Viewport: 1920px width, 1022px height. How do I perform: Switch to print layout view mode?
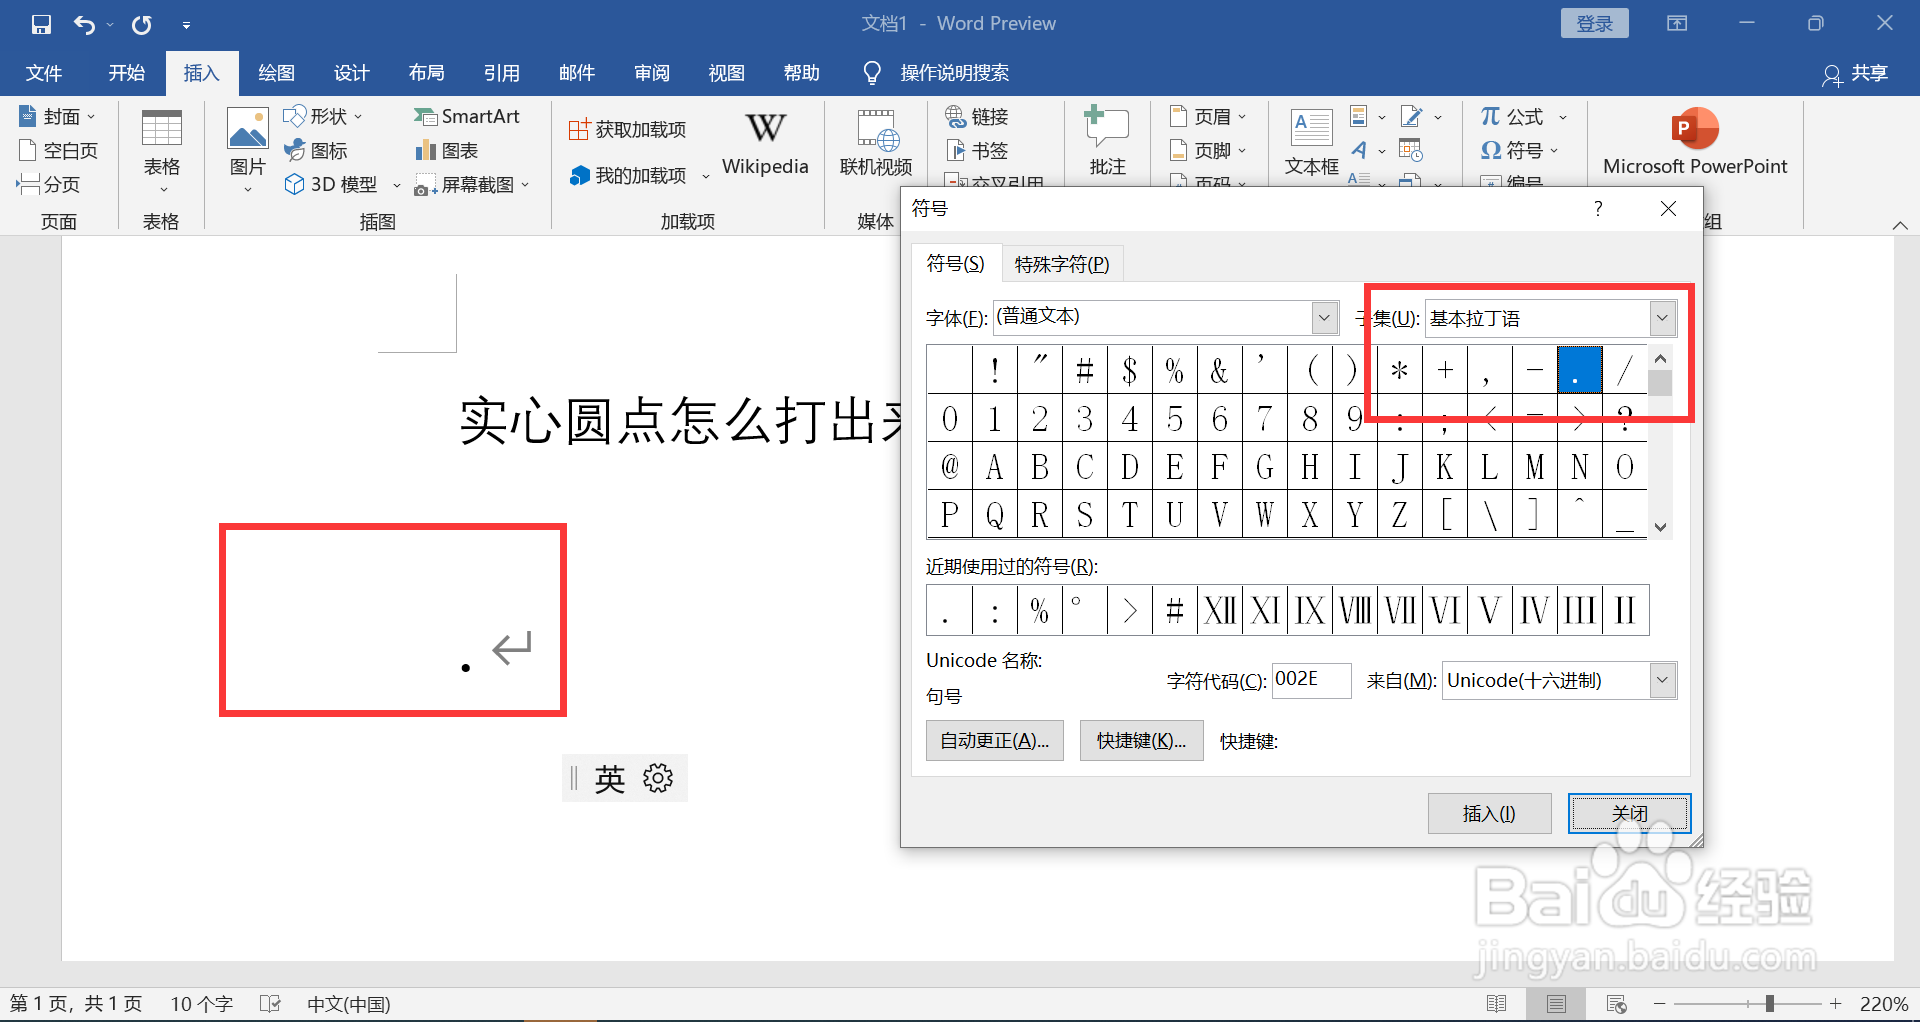click(x=1557, y=1003)
